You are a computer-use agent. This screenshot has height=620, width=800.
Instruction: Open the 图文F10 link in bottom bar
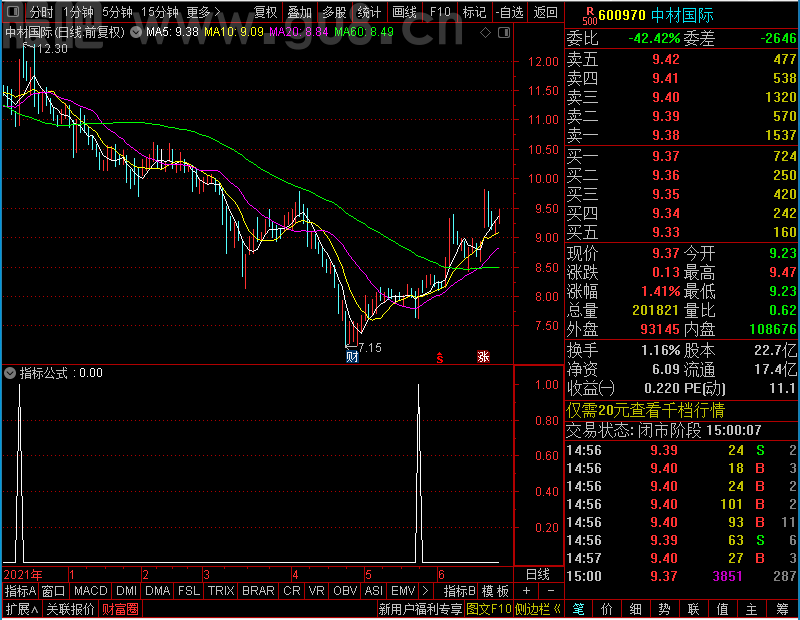pyautogui.click(x=489, y=609)
